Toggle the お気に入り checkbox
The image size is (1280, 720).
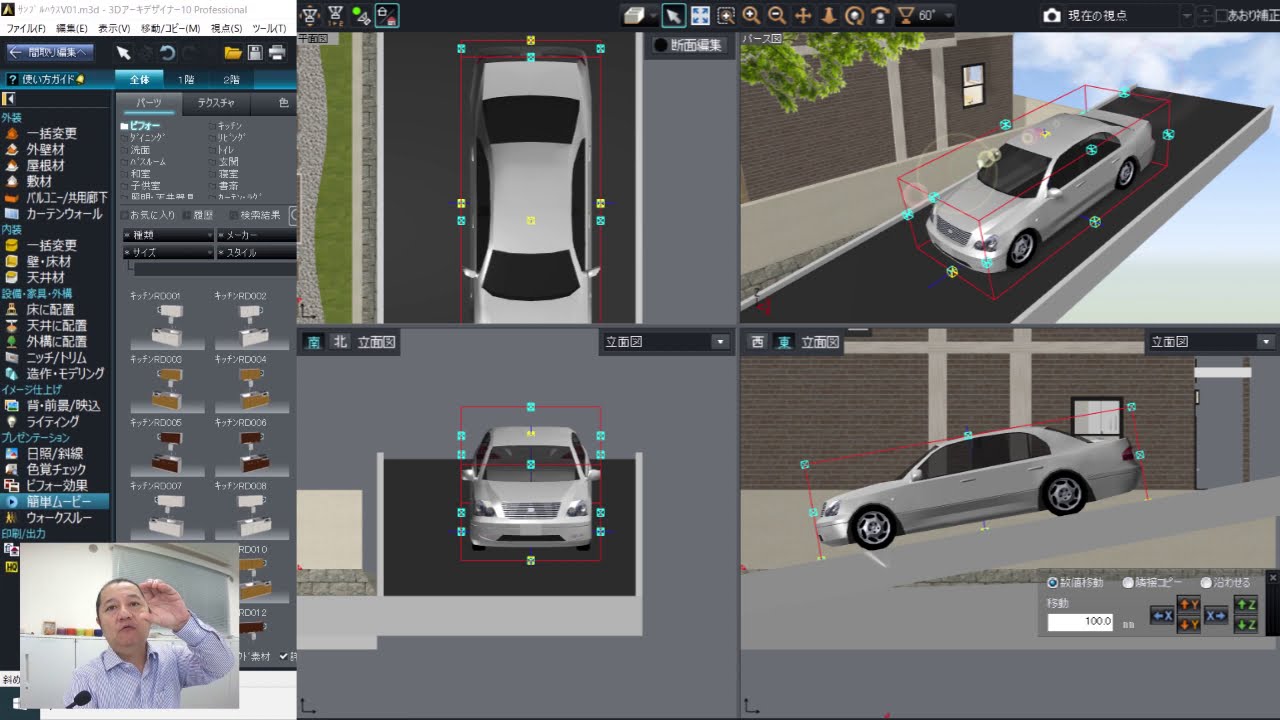[x=125, y=215]
